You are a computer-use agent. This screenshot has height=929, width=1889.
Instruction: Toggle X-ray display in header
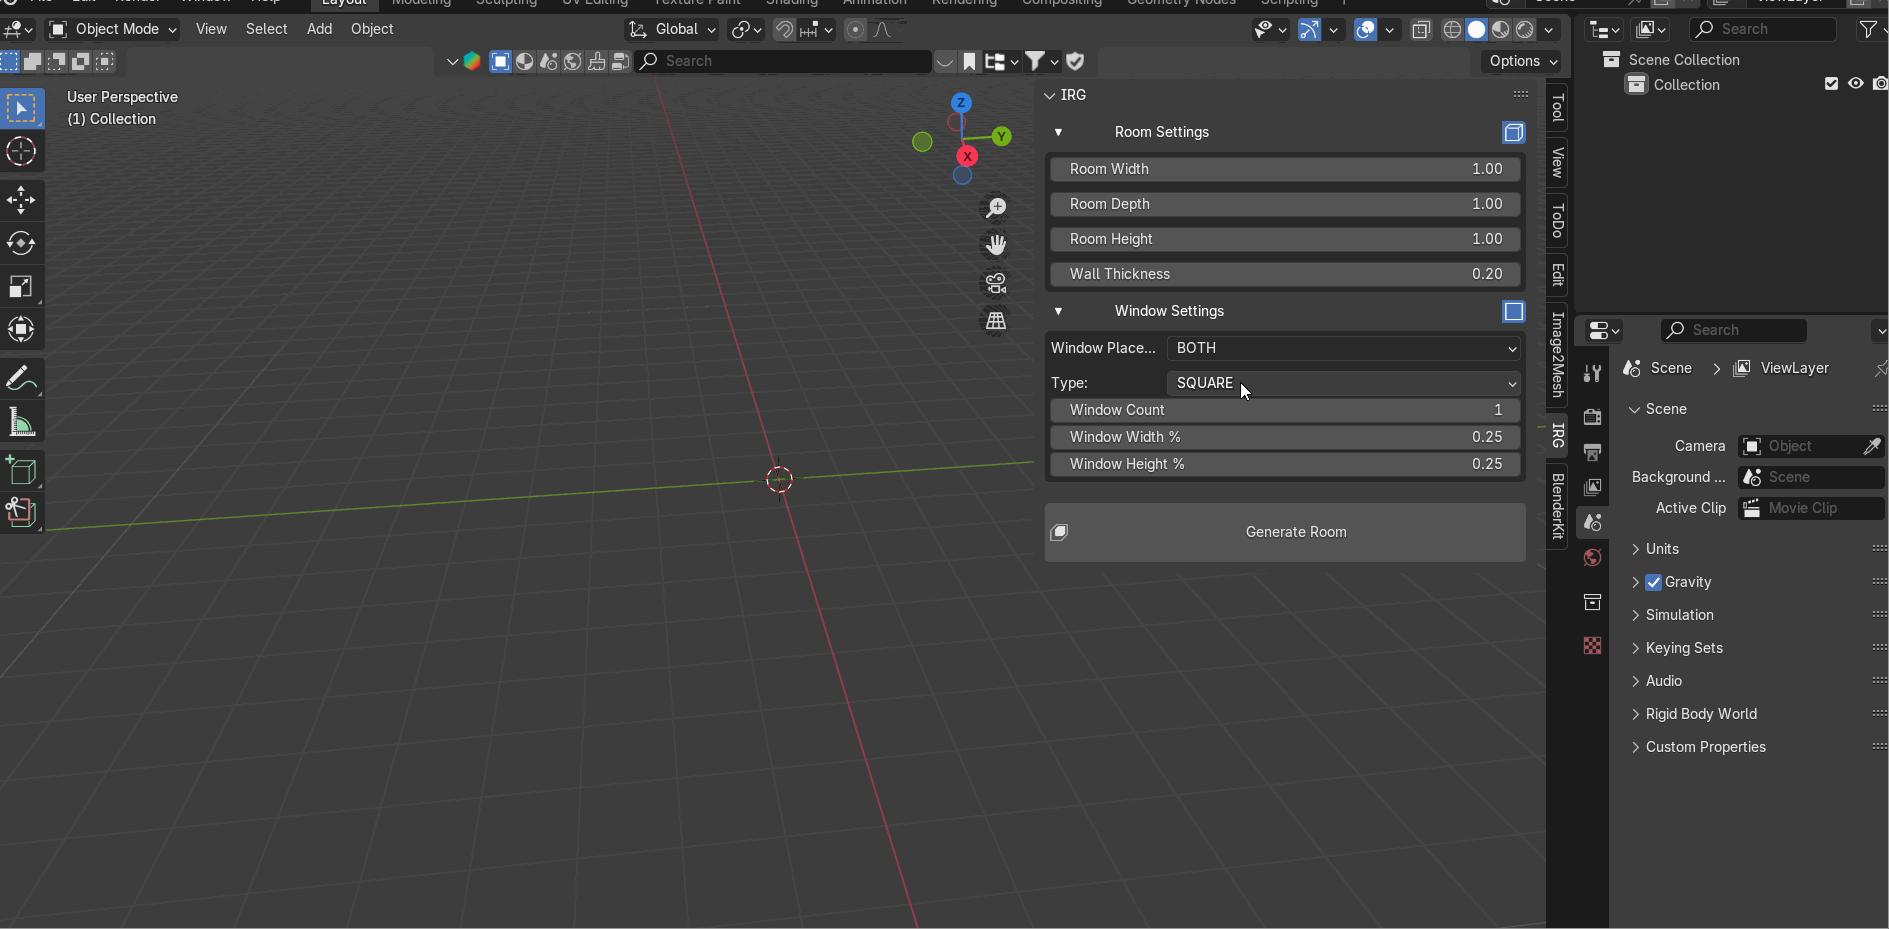point(1421,29)
